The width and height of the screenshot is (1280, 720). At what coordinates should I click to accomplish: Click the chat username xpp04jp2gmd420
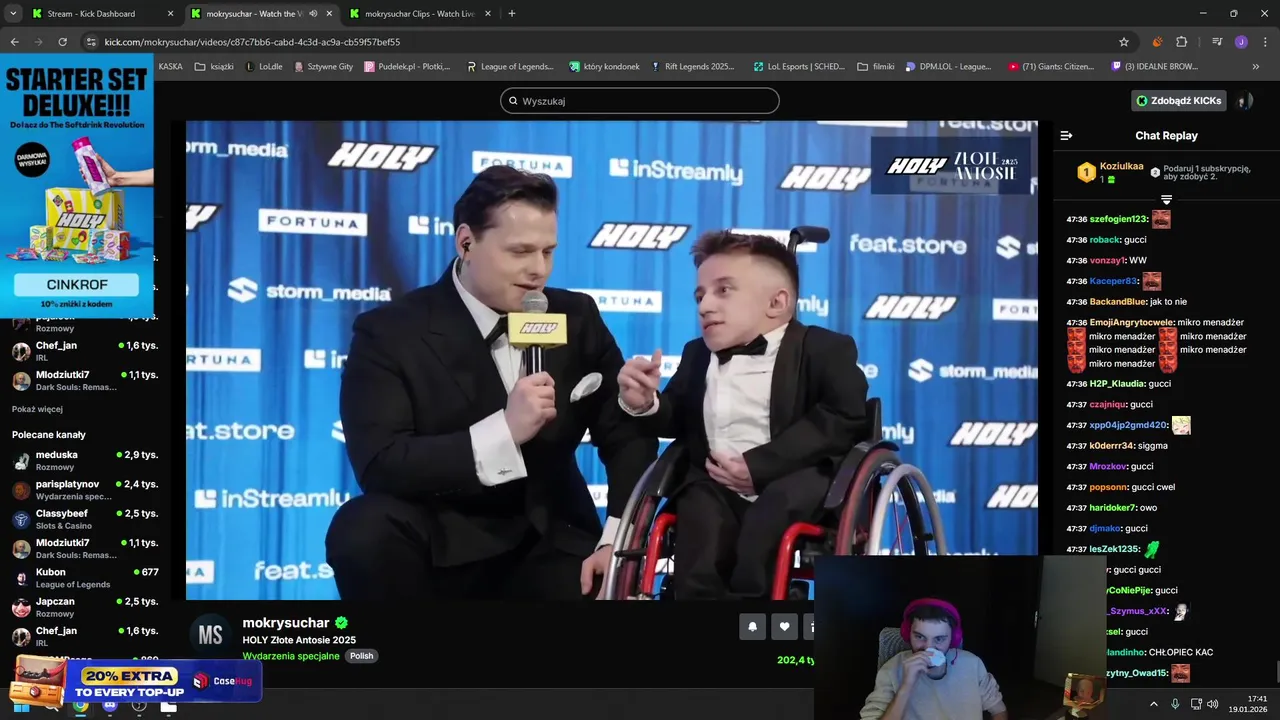pos(1128,425)
